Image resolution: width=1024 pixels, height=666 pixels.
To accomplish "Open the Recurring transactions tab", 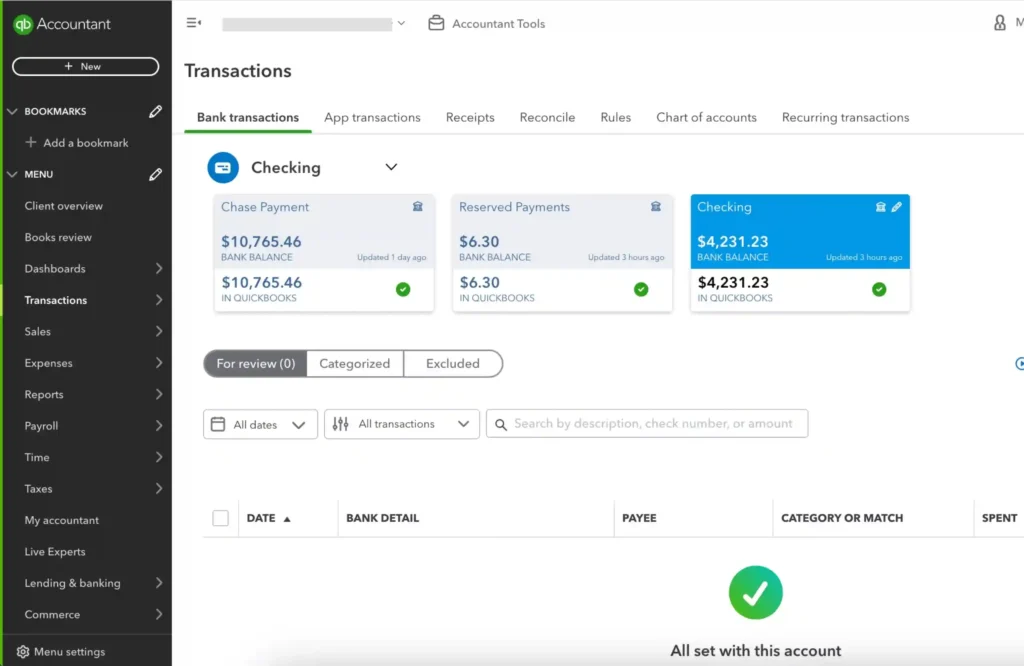I will (x=845, y=118).
